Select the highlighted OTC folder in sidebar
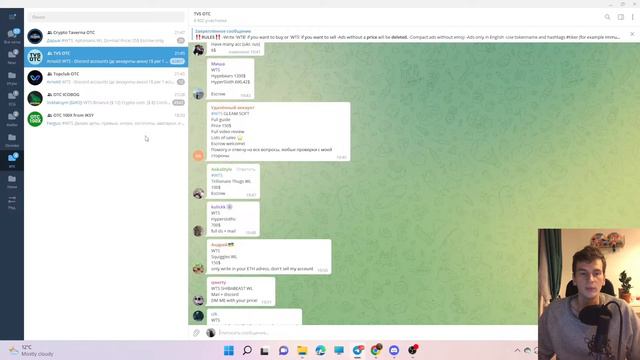Screen dimensions: 640x360 [12, 160]
